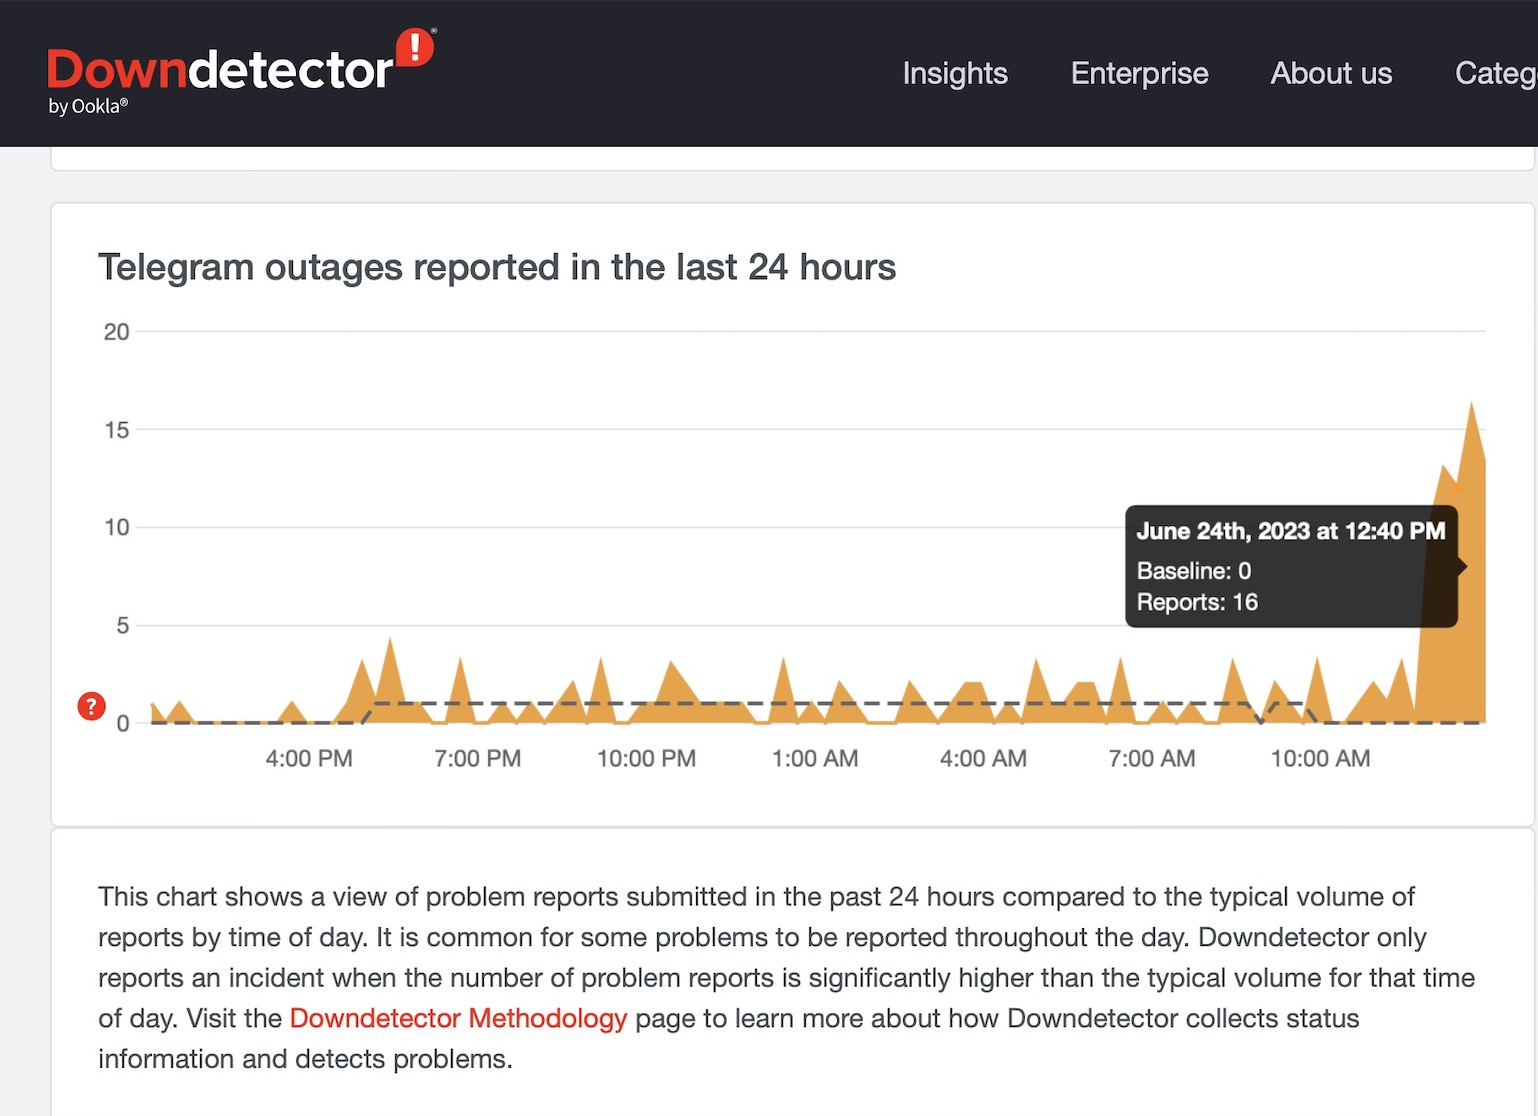Click the 20 value on the y-axis
Image resolution: width=1538 pixels, height=1116 pixels.
tap(116, 332)
